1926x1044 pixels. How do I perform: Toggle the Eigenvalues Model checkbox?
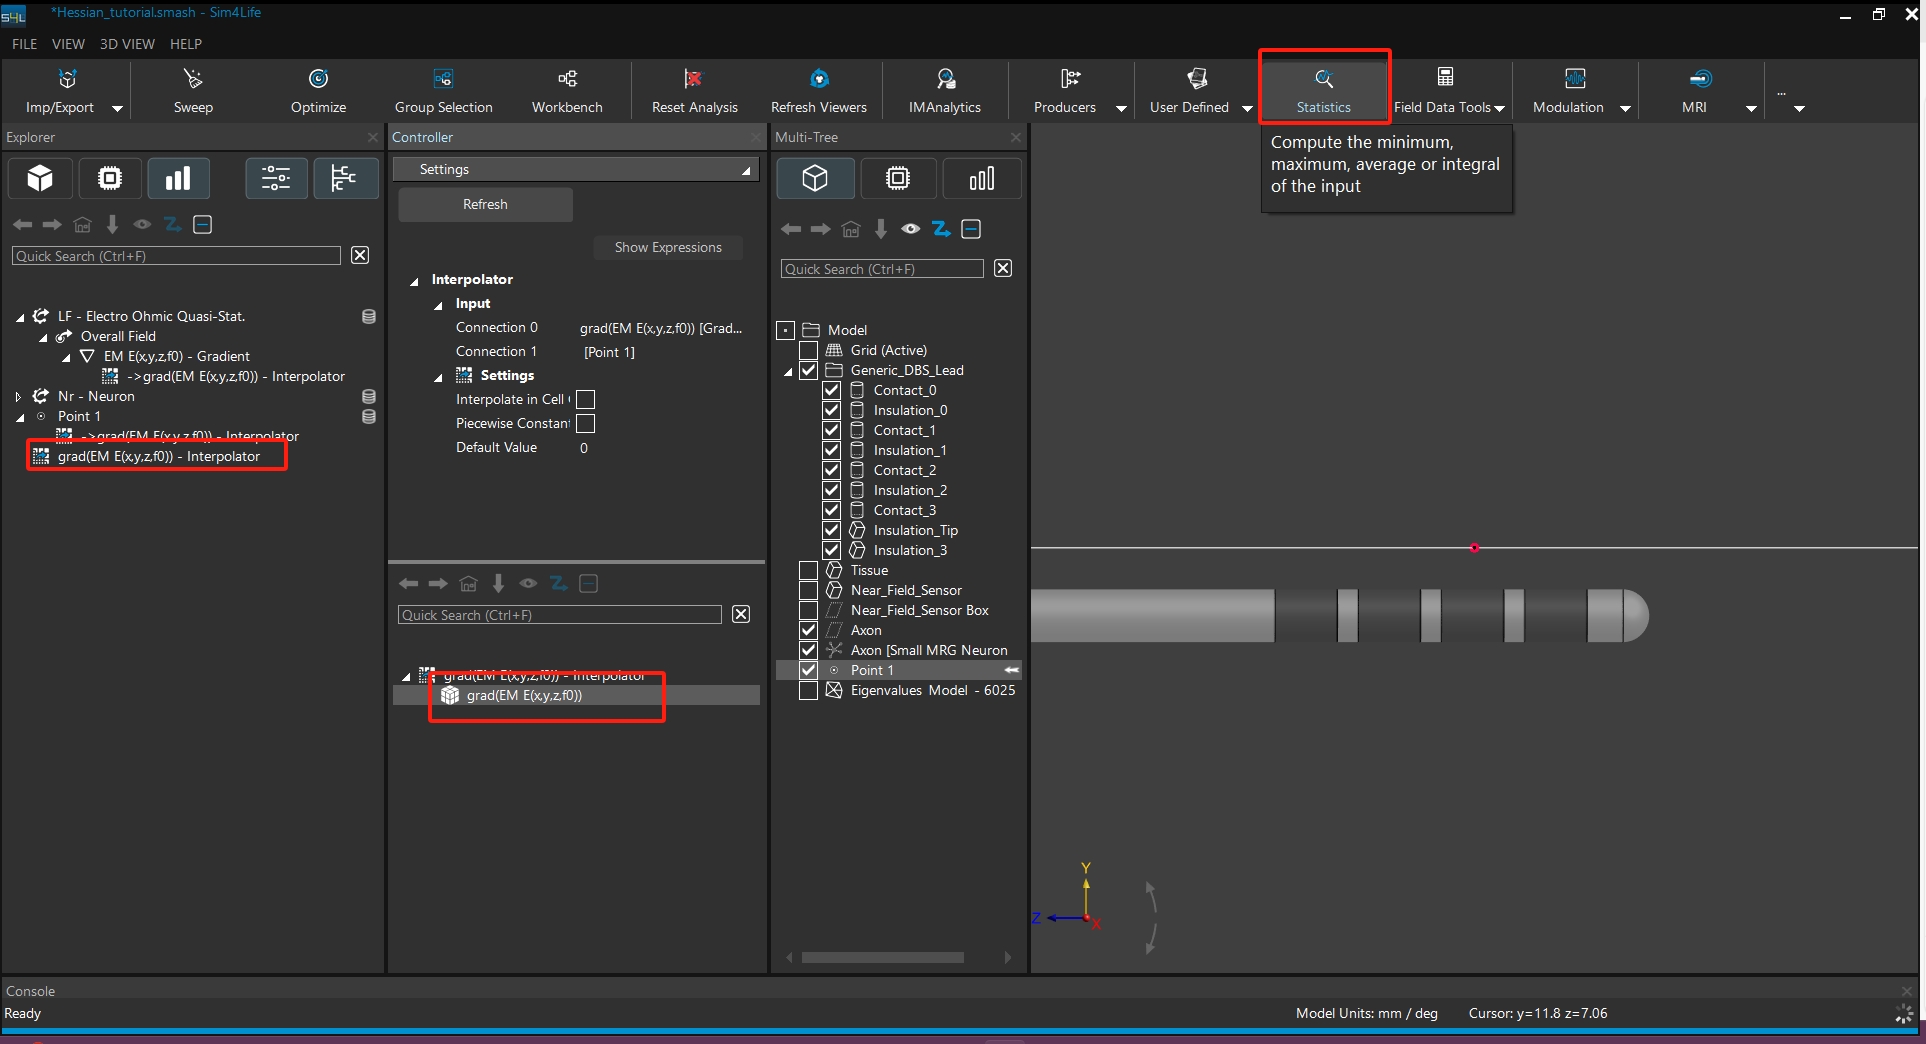coord(808,690)
